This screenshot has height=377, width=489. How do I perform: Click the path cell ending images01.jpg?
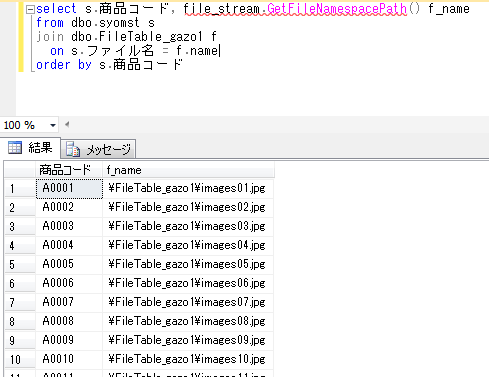(188, 189)
